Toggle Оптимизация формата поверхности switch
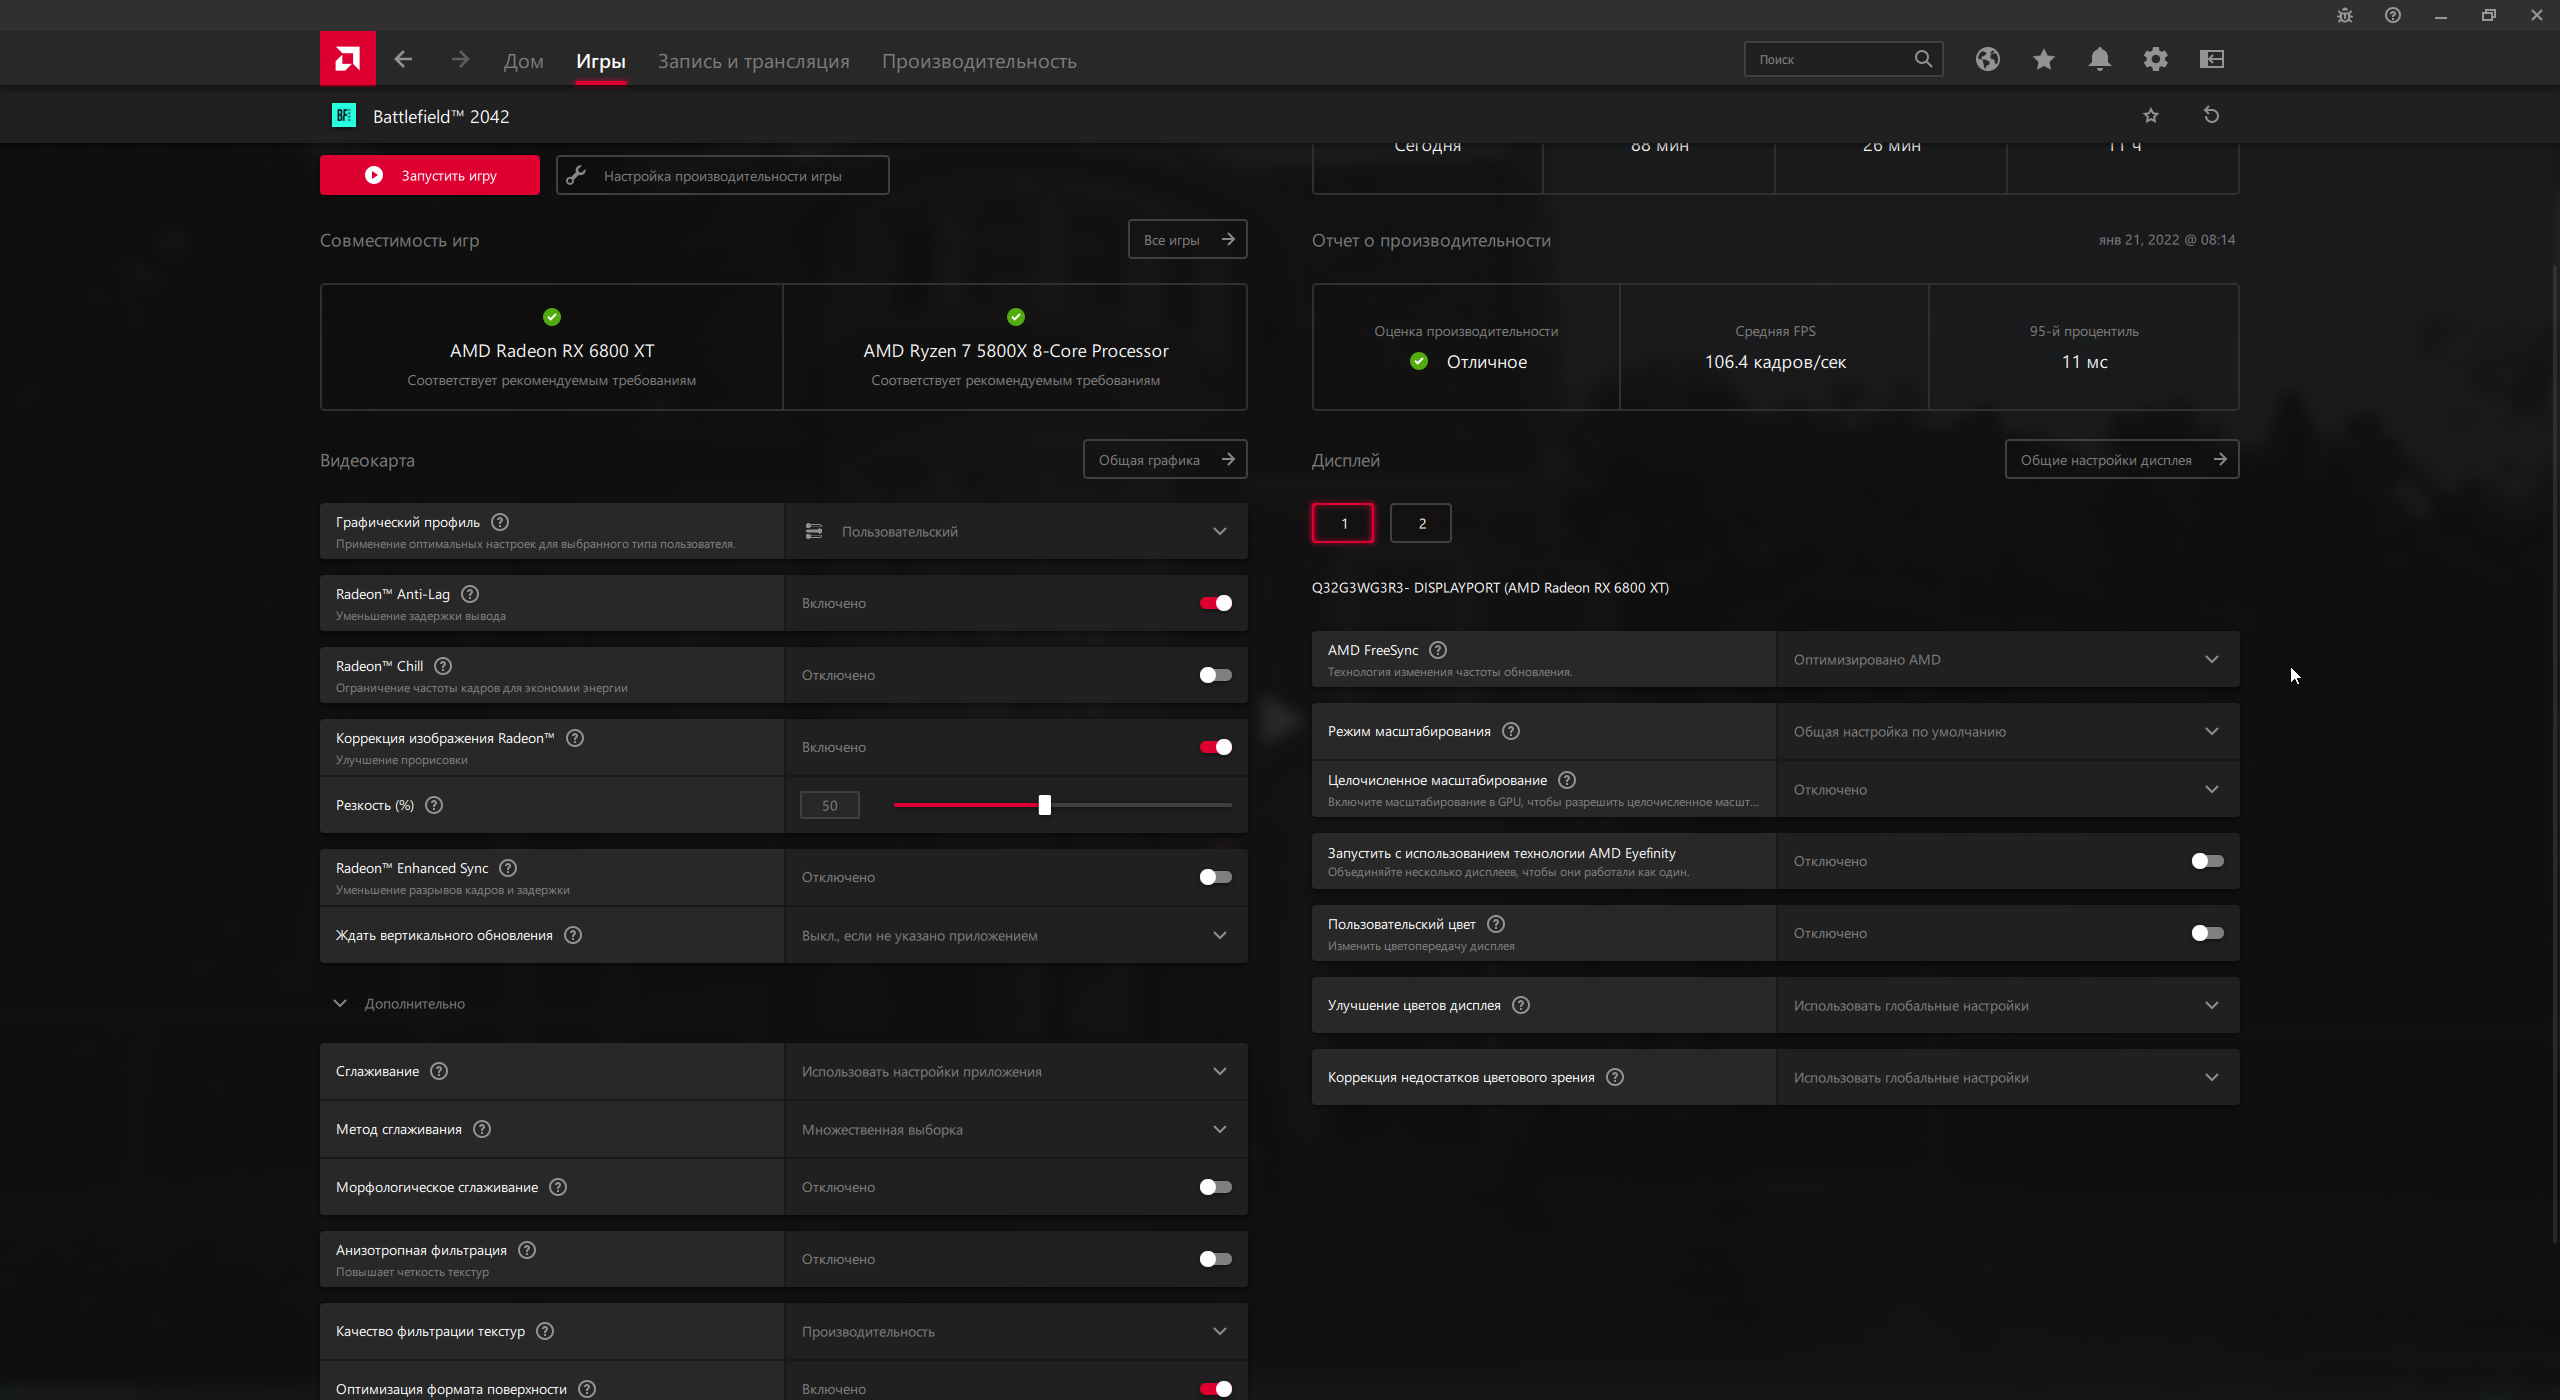The image size is (2560, 1400). pos(1215,1389)
